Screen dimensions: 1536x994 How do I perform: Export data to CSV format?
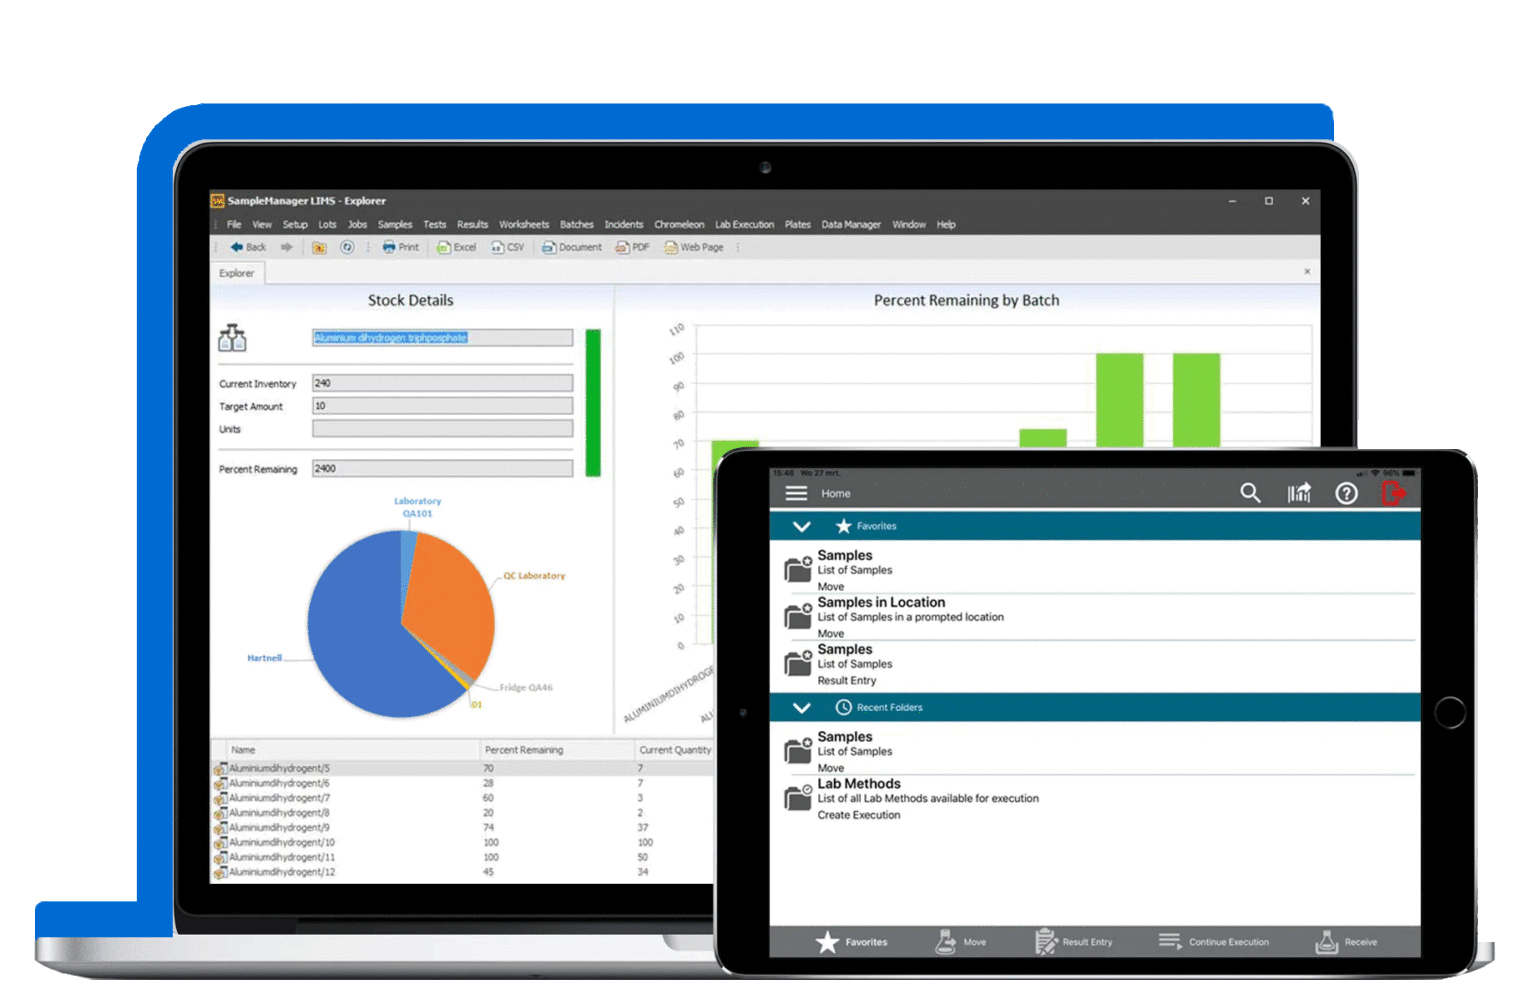pyautogui.click(x=508, y=247)
